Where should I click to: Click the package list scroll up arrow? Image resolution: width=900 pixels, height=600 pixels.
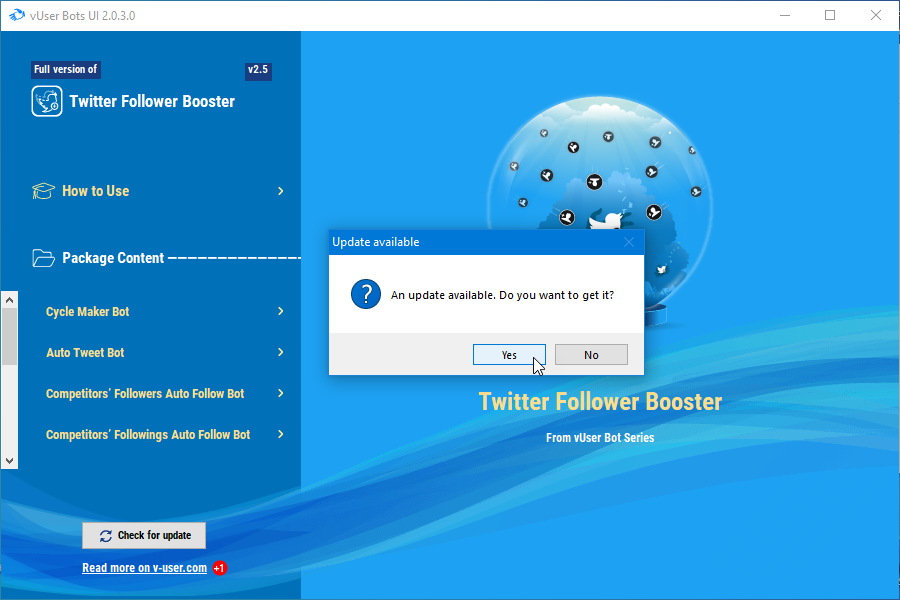9,300
